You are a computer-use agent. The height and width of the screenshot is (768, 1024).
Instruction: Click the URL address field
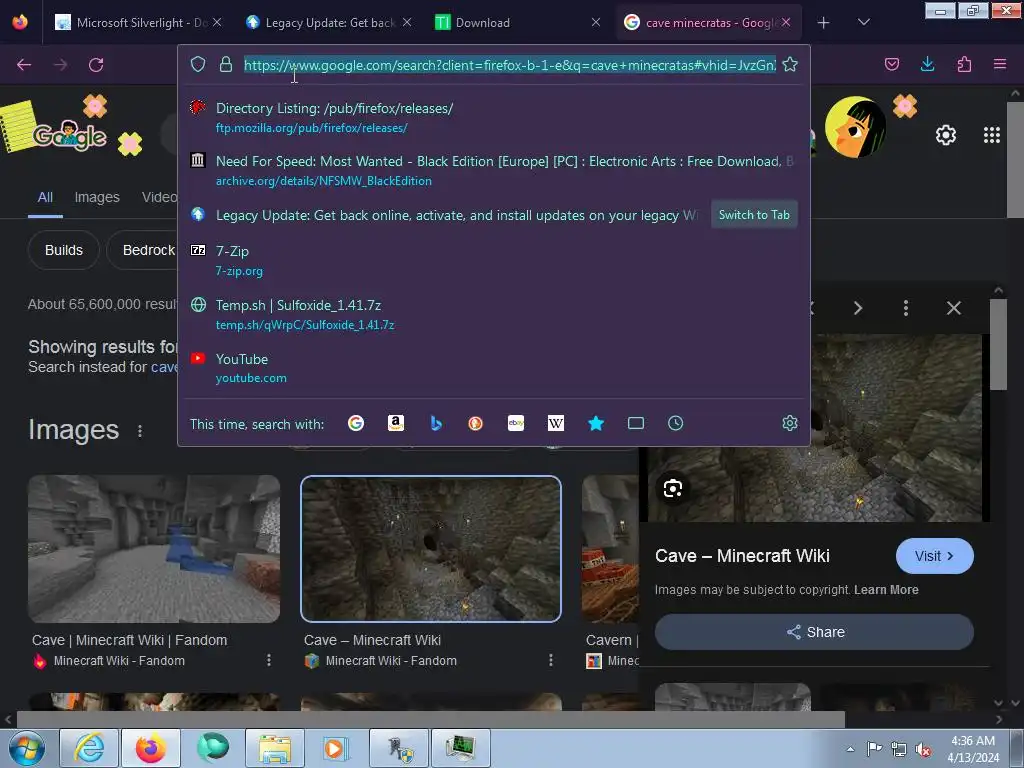(509, 65)
